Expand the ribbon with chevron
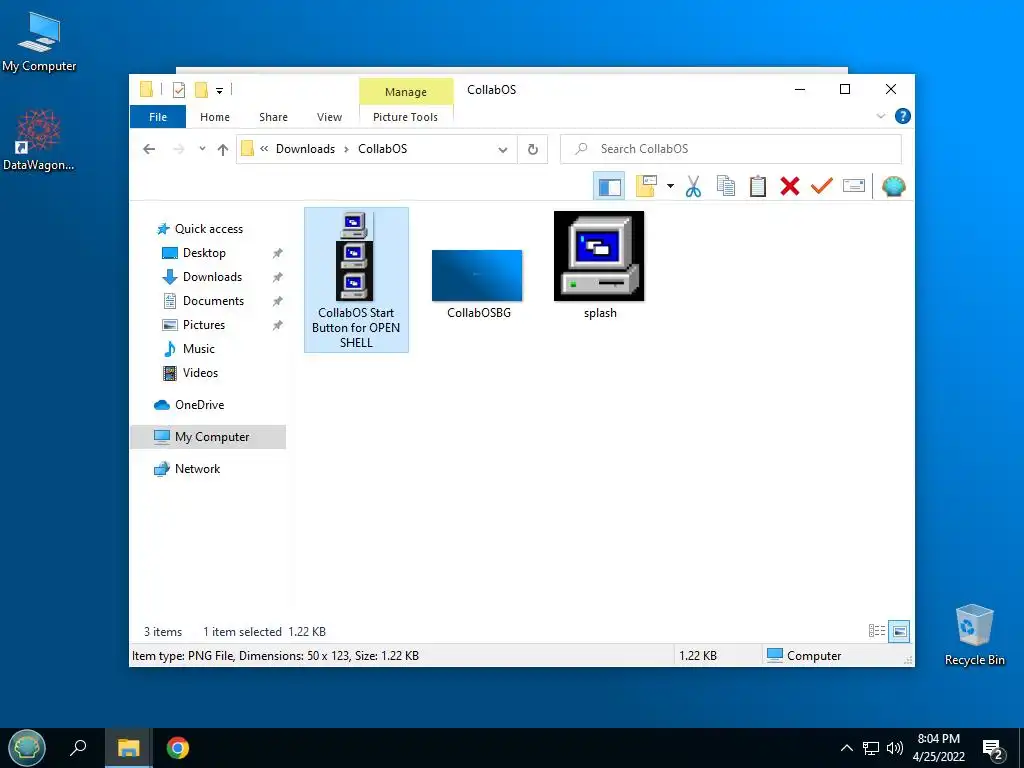 point(880,116)
